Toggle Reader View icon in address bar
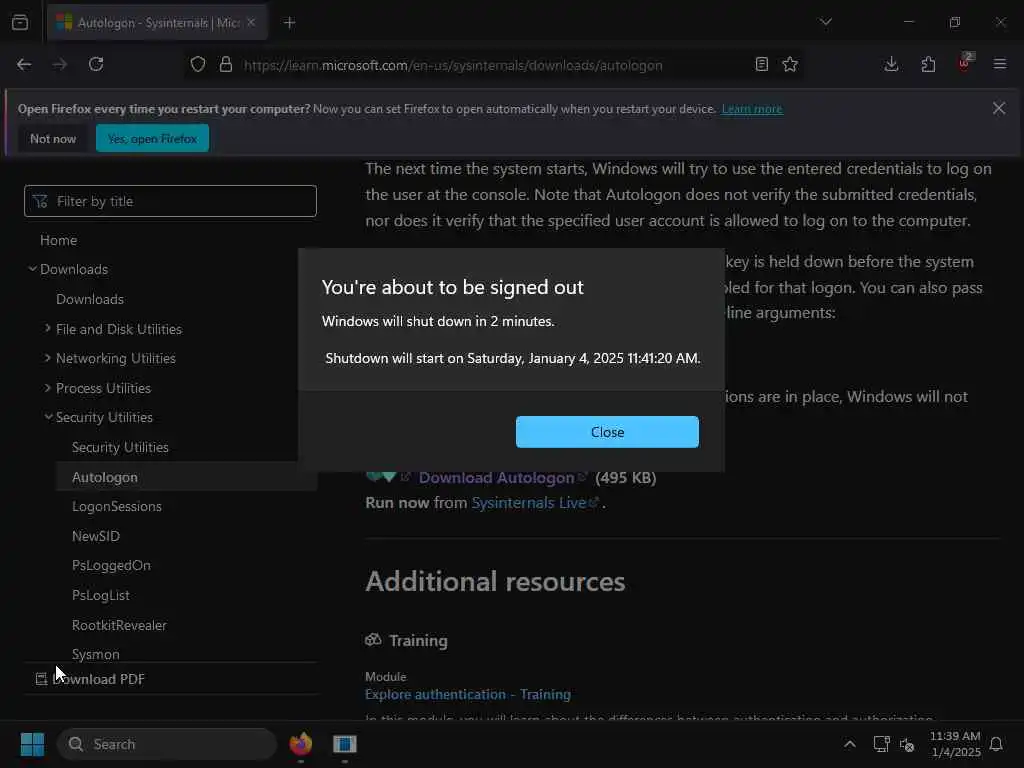1024x768 pixels. pos(761,64)
